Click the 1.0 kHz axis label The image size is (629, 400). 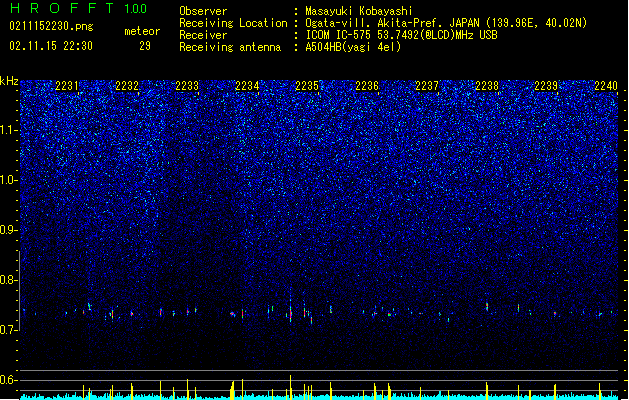click(x=9, y=180)
